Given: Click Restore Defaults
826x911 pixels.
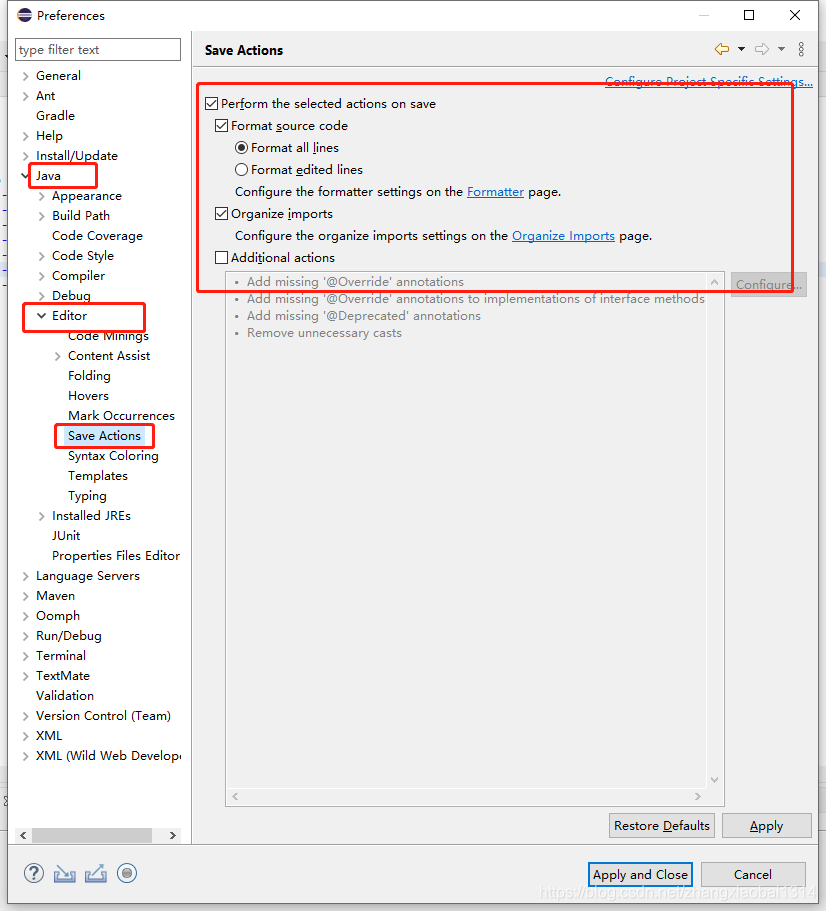Looking at the screenshot, I should coord(661,825).
